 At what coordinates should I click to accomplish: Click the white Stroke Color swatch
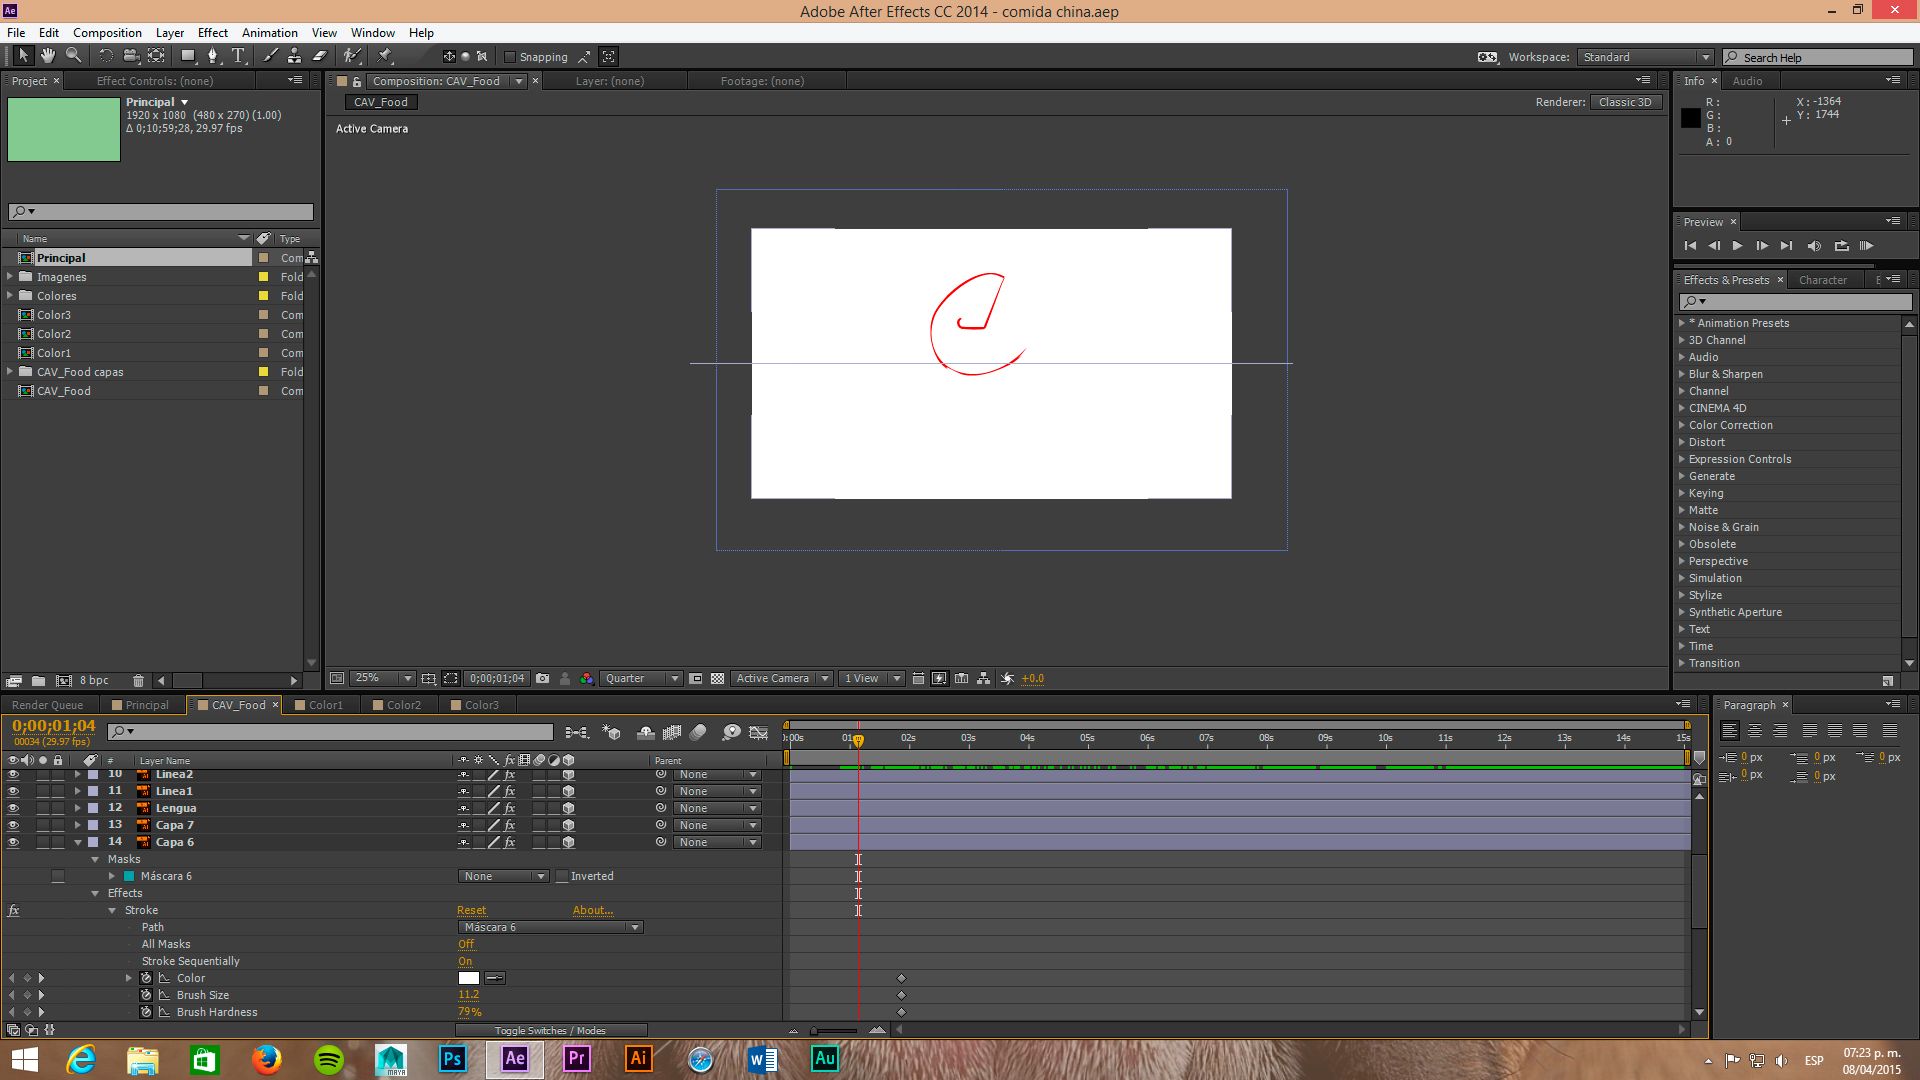[x=469, y=978]
